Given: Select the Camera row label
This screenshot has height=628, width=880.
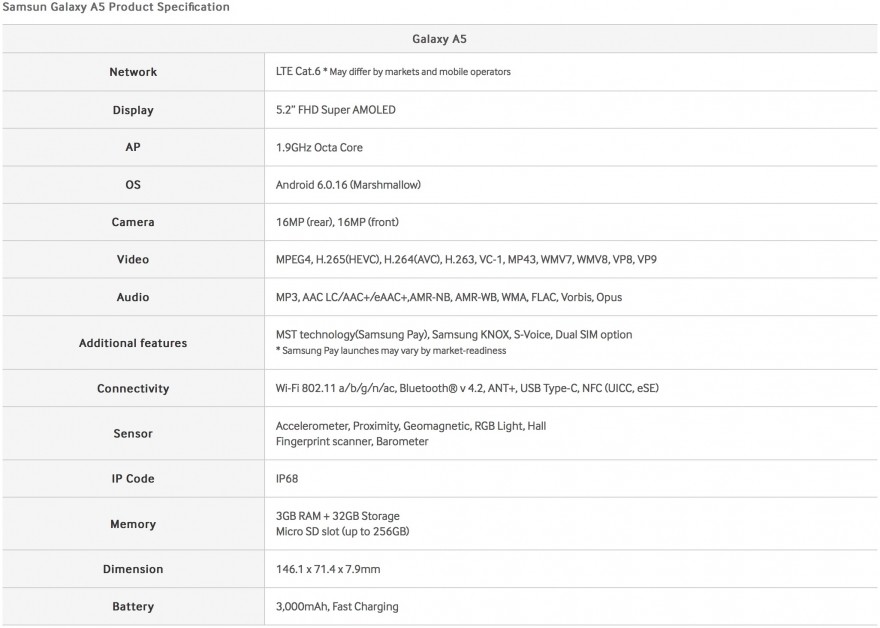Looking at the screenshot, I should click(133, 222).
